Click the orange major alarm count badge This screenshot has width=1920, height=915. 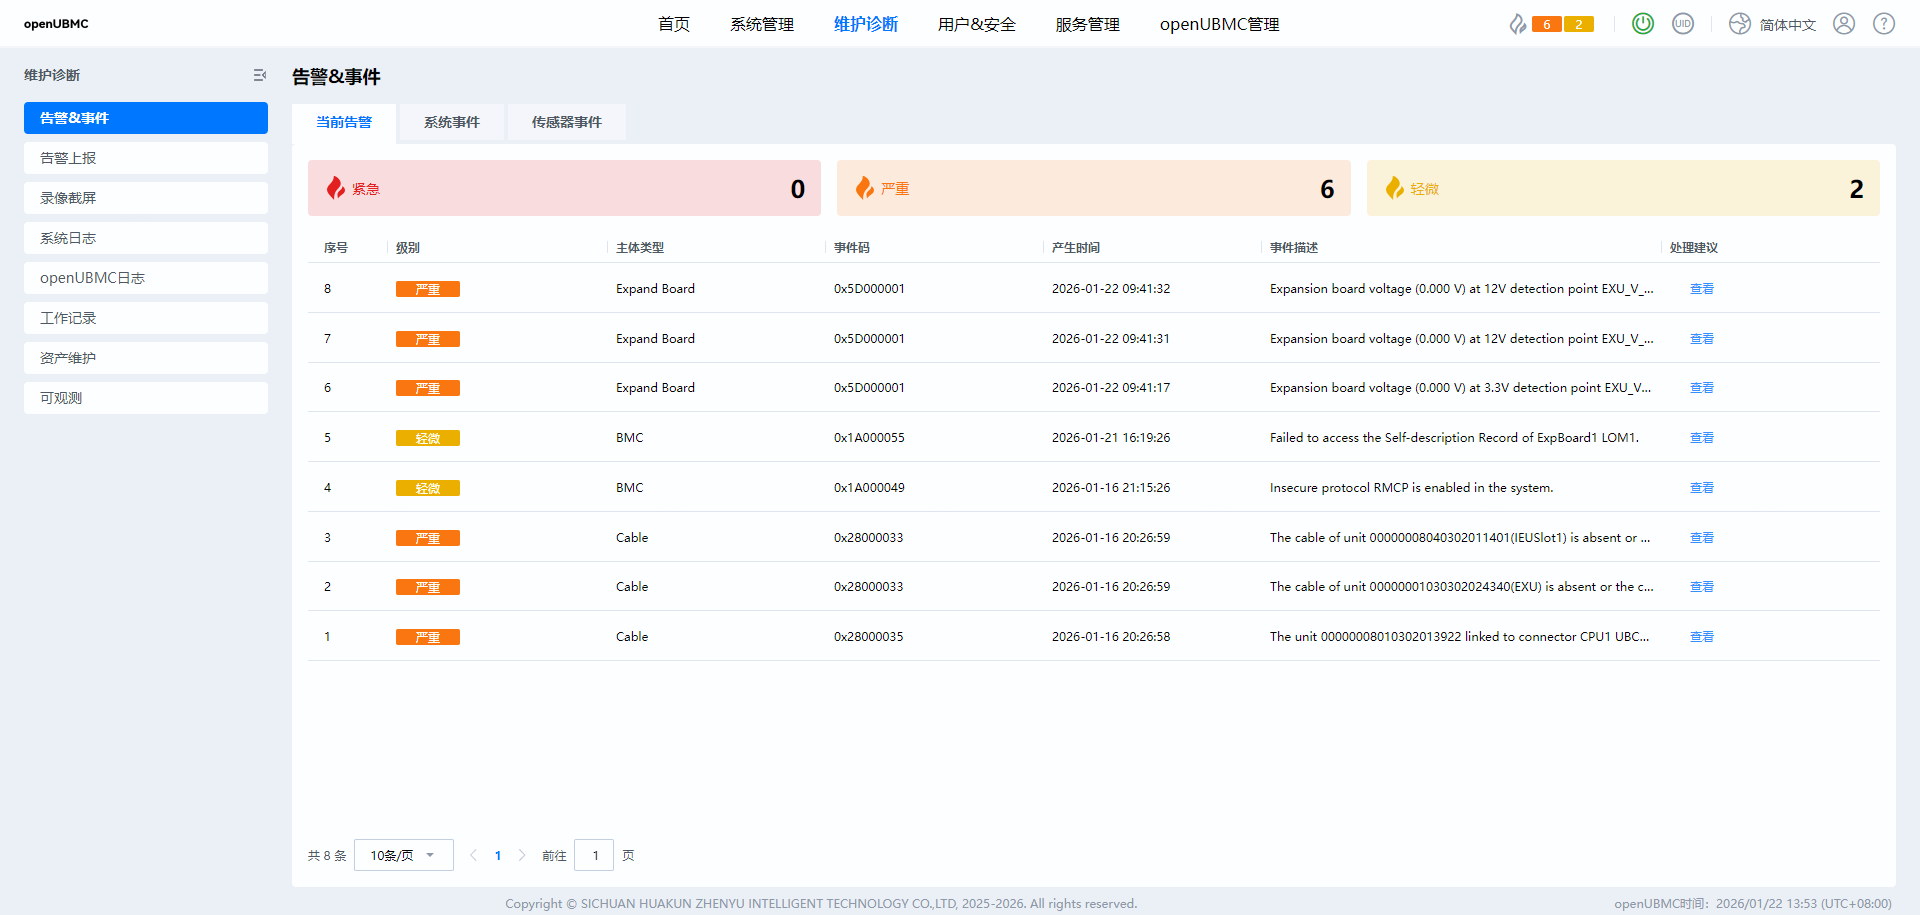[1546, 24]
